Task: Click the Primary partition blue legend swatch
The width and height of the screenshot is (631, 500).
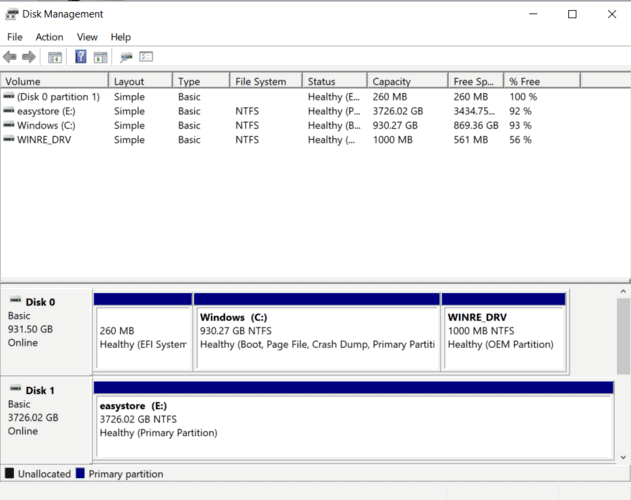Action: [x=80, y=473]
